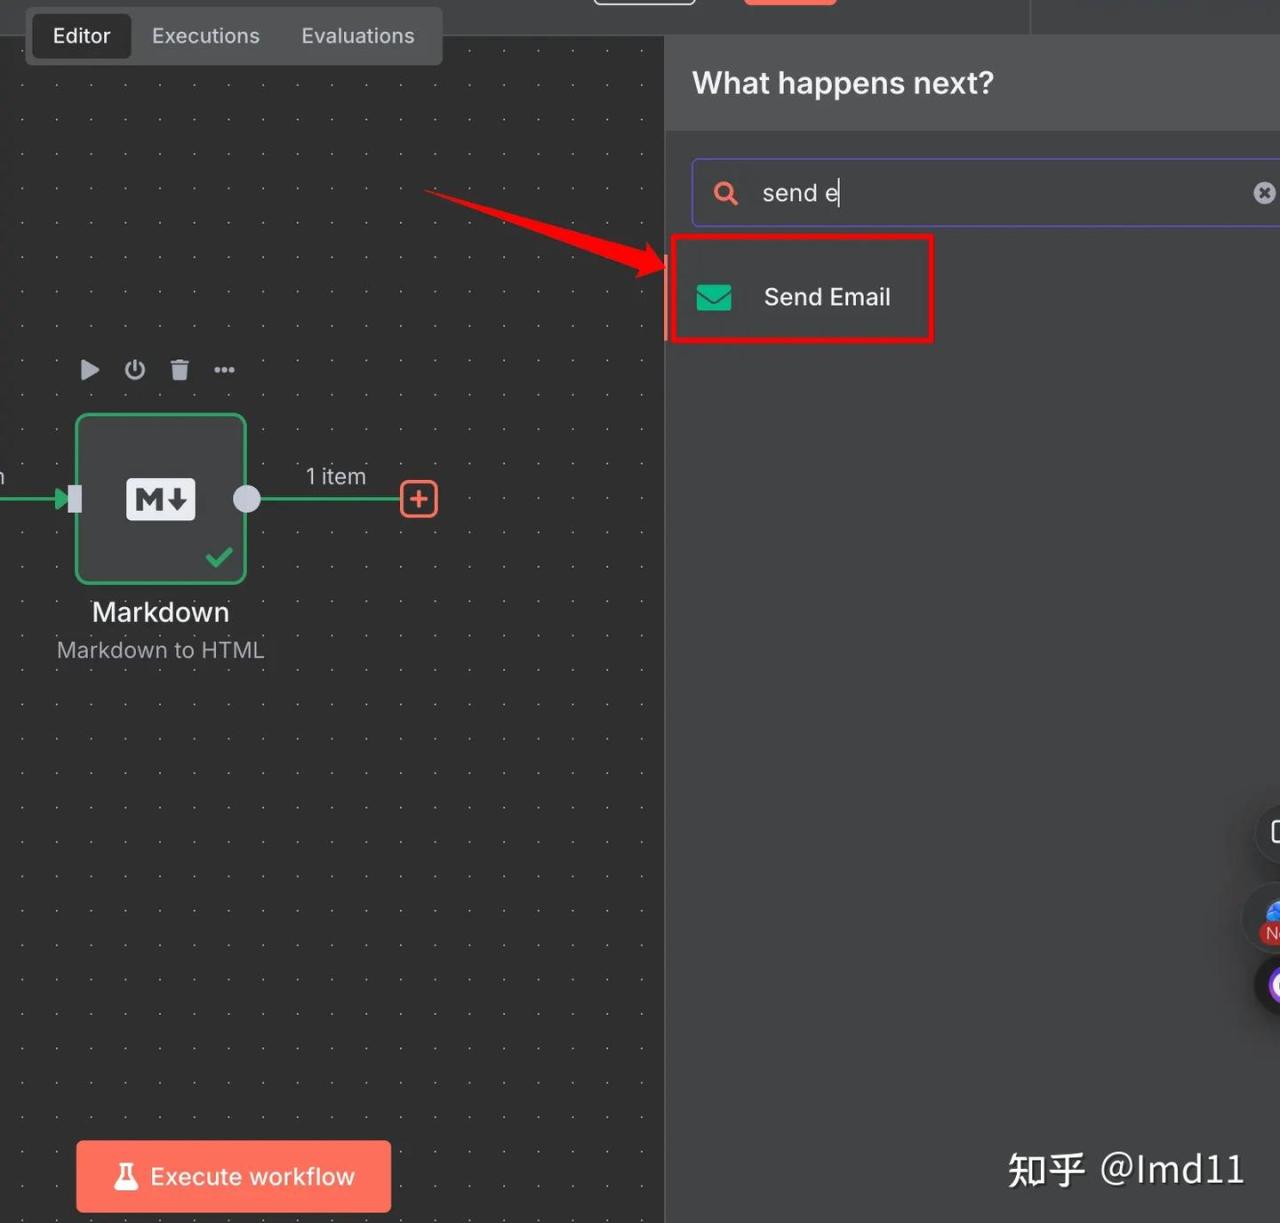Viewport: 1280px width, 1223px height.
Task: Select the Markdown node M↓ icon
Action: click(x=160, y=499)
